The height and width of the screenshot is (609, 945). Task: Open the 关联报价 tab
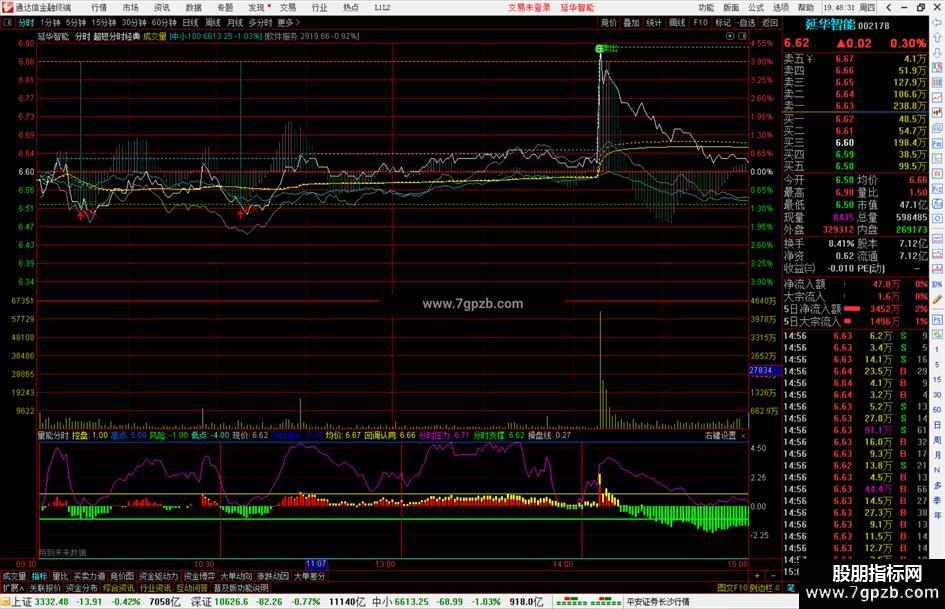click(x=45, y=587)
